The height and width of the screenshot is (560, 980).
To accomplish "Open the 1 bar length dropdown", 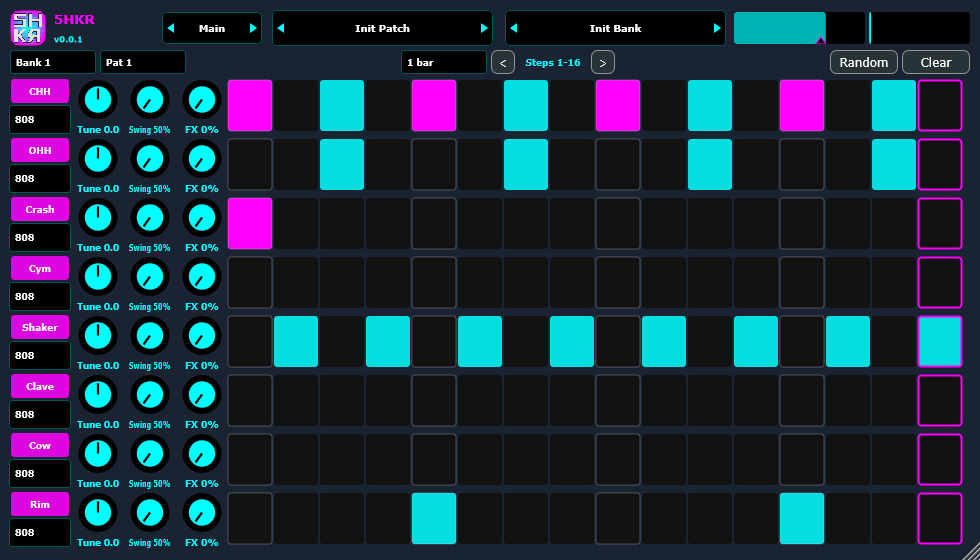I will (444, 62).
